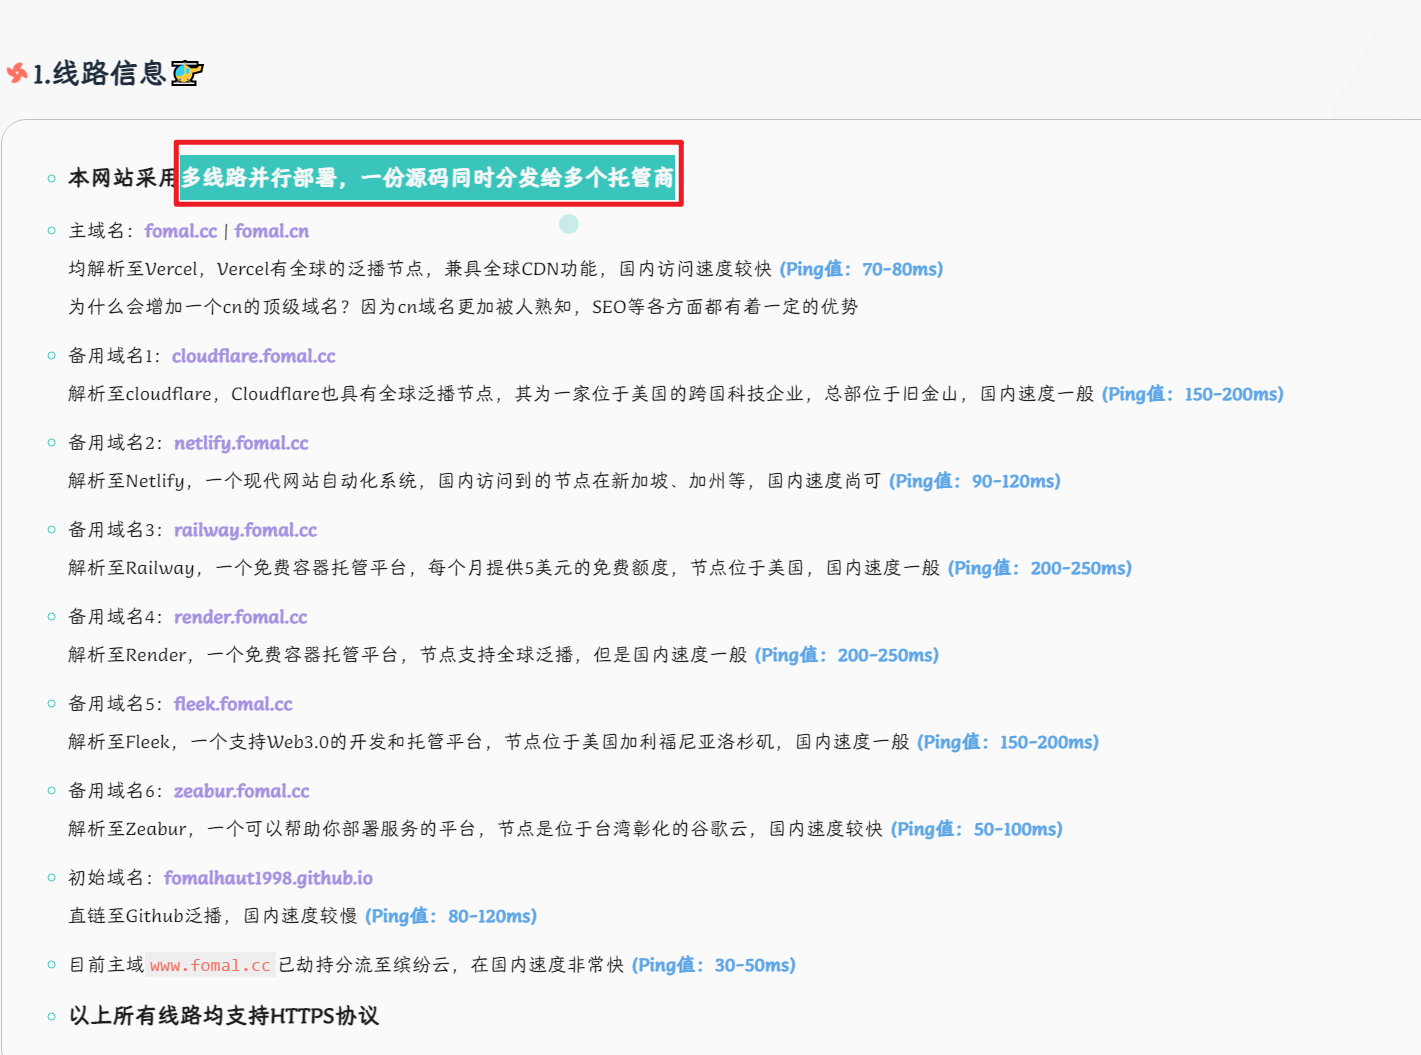Open the netlify.fomal.cc link
The height and width of the screenshot is (1055, 1421).
tap(241, 443)
